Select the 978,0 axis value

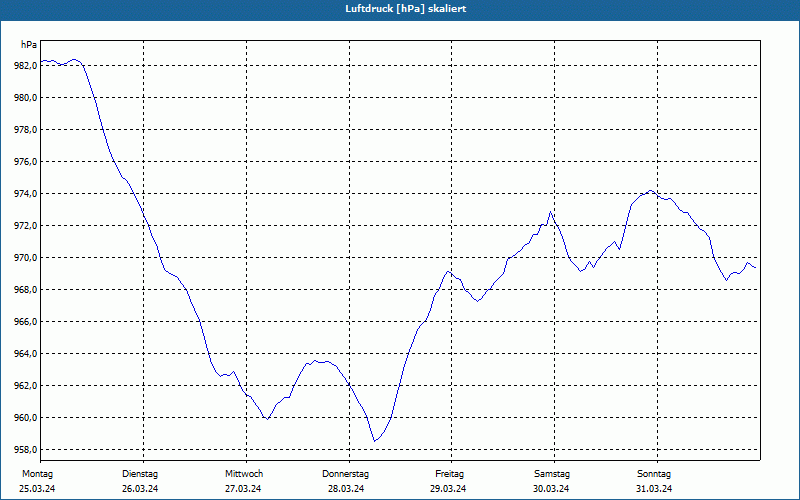tap(26, 130)
